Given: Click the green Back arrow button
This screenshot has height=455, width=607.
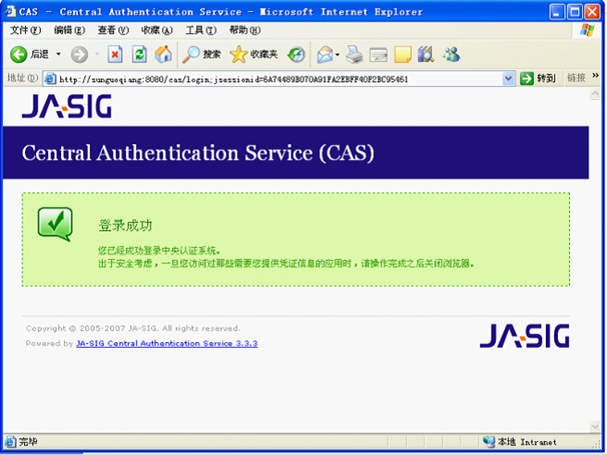Looking at the screenshot, I should click(18, 55).
